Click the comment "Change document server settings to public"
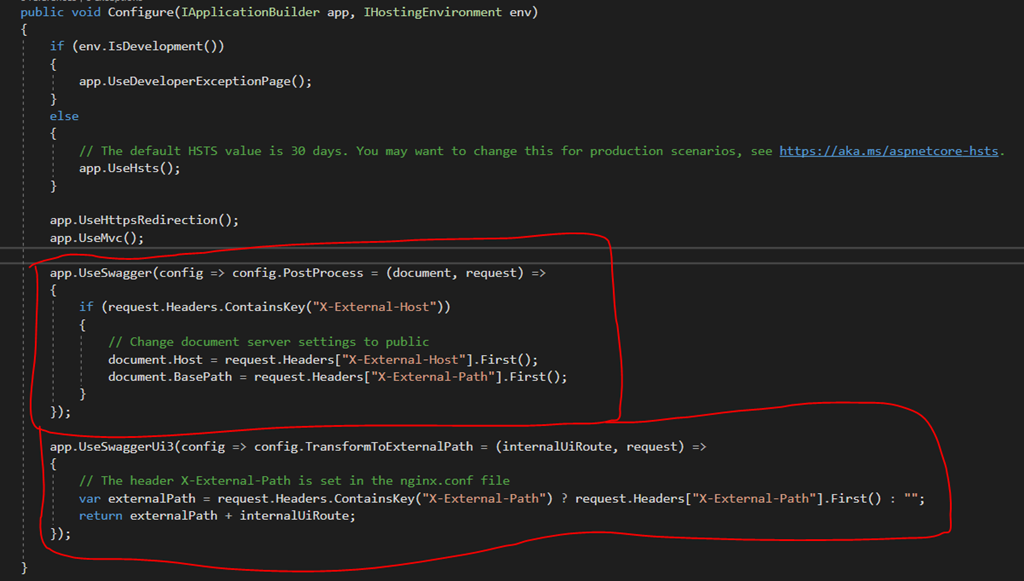Screen dimensions: 1024x581 point(268,341)
